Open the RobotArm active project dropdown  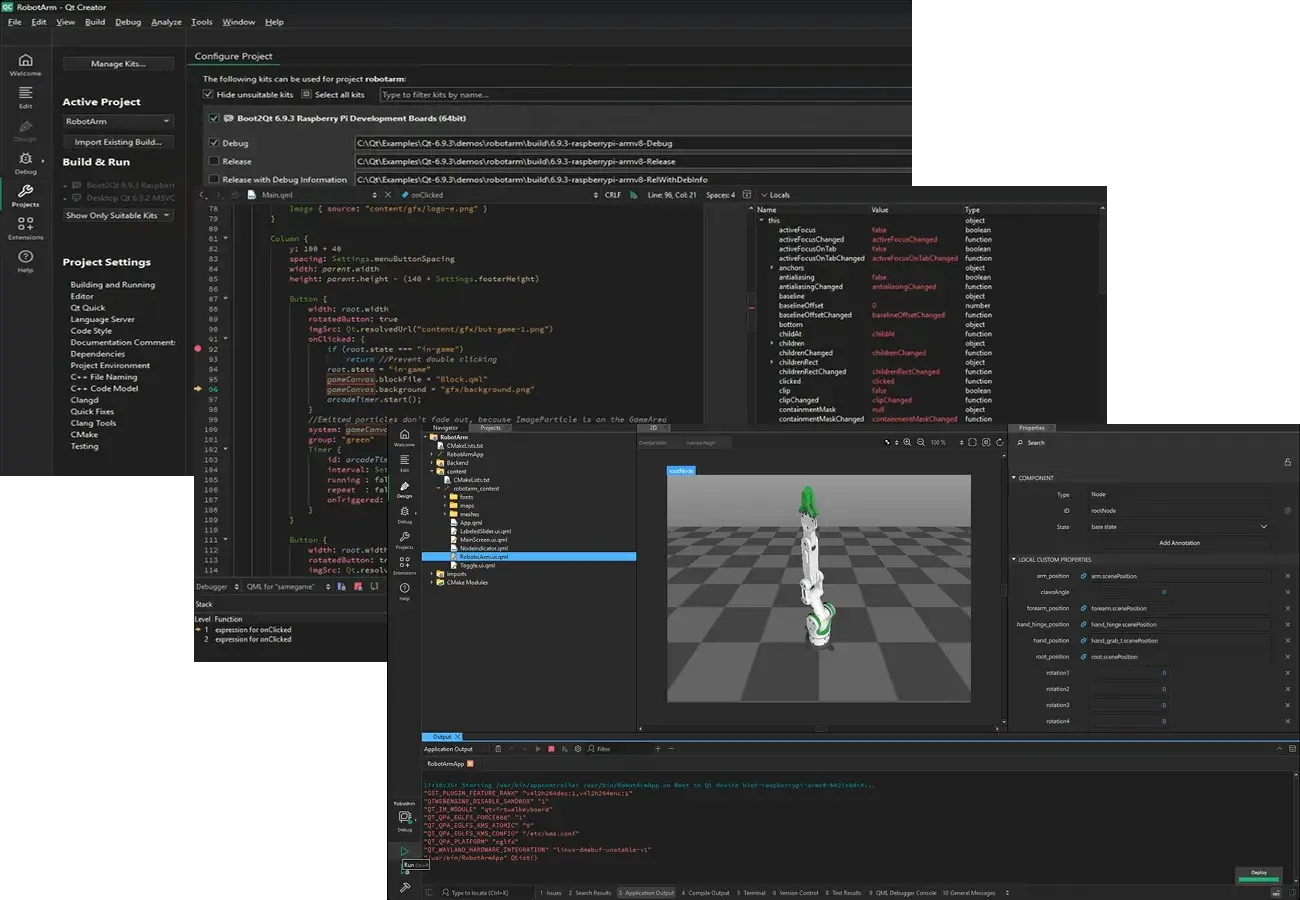pyautogui.click(x=118, y=122)
